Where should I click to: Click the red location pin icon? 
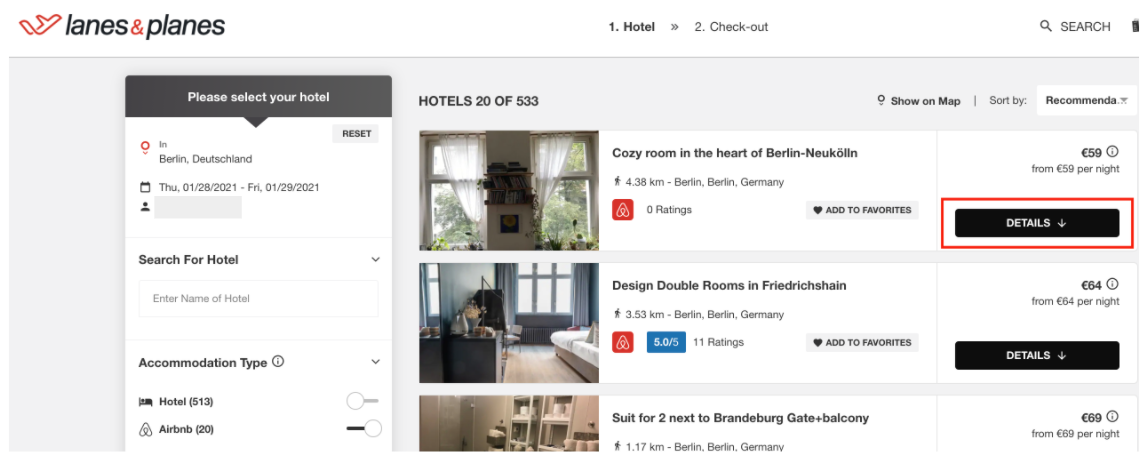(145, 148)
